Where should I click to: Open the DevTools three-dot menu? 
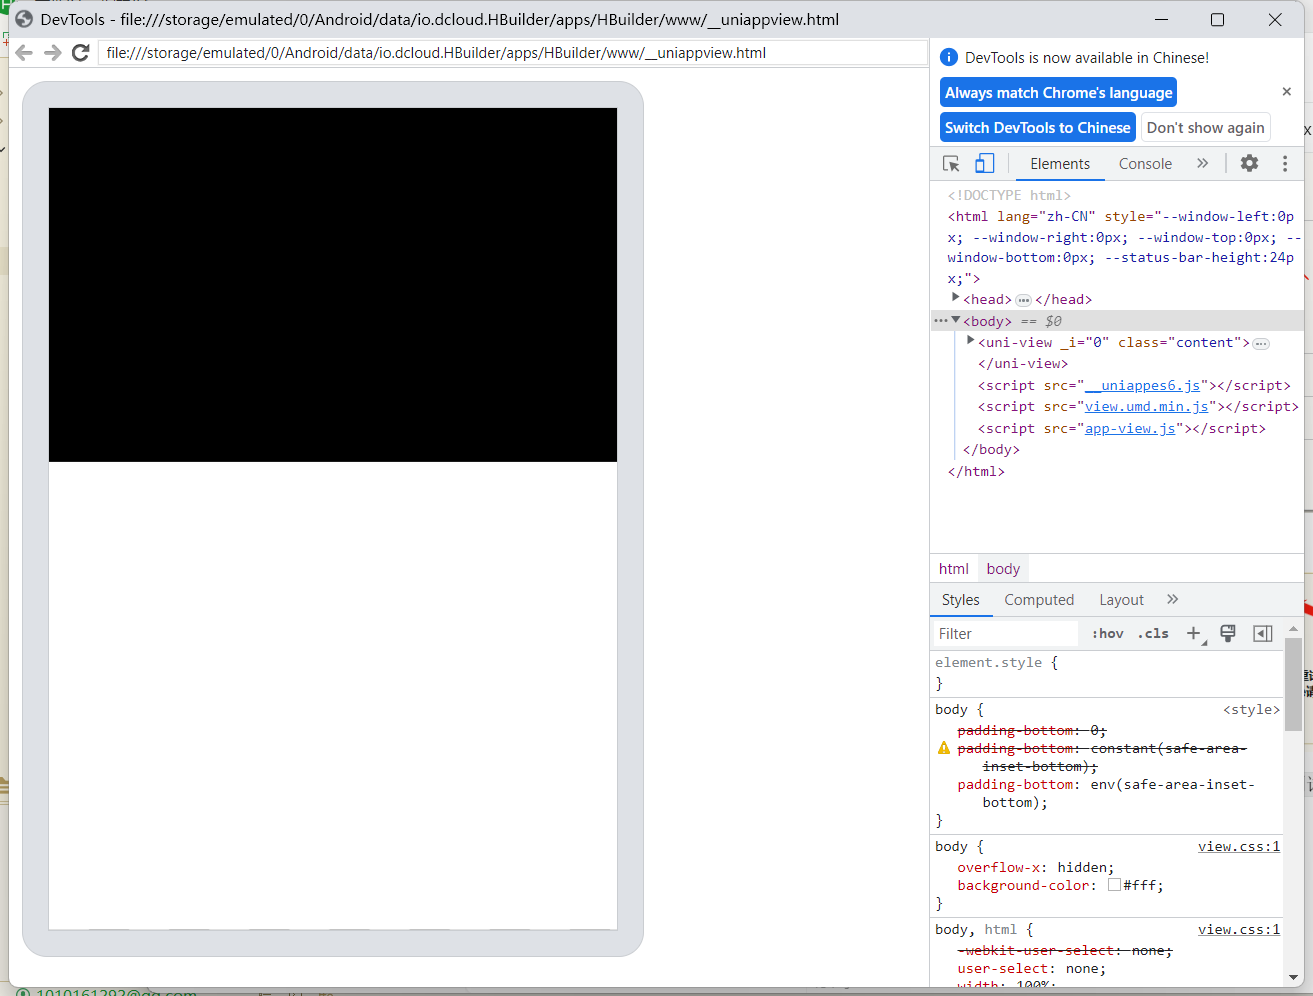pyautogui.click(x=1285, y=163)
